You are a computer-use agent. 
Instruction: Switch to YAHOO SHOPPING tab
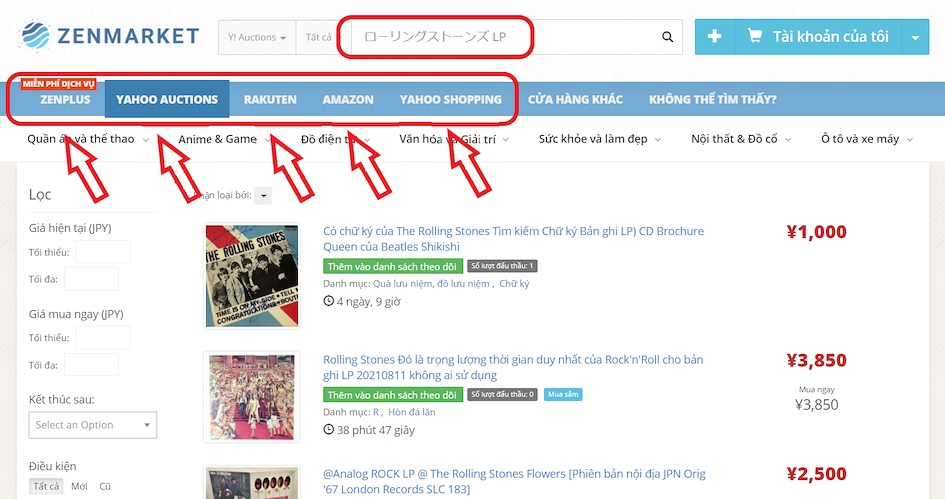450,99
